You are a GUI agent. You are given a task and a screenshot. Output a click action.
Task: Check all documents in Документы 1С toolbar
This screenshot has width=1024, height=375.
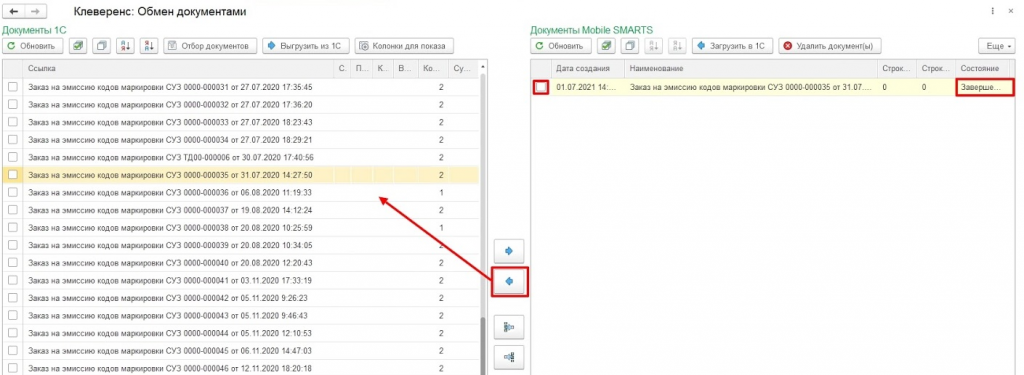pos(78,46)
